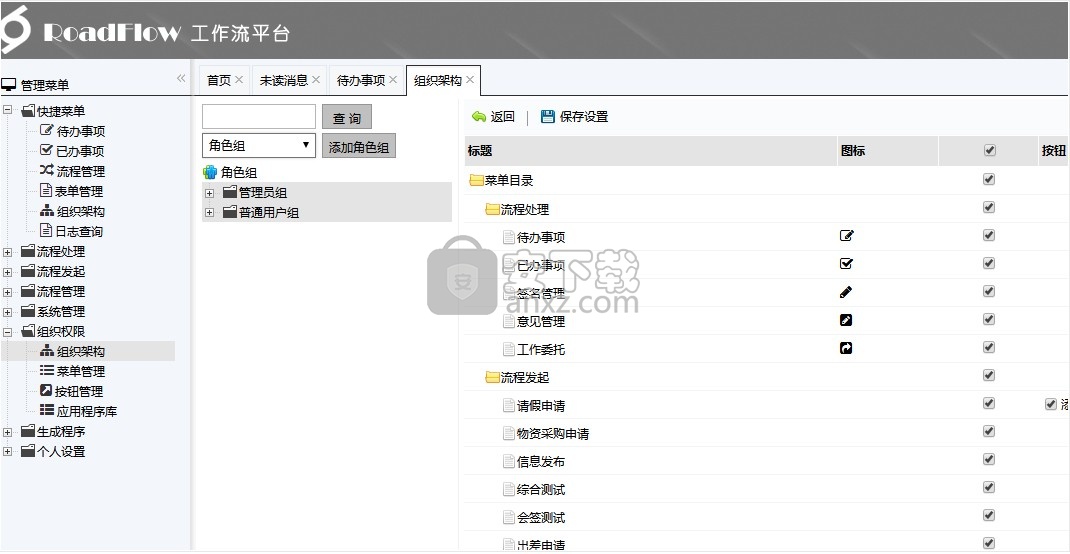Open the 角色组 dropdown
This screenshot has height=554, width=1070.
click(x=259, y=145)
